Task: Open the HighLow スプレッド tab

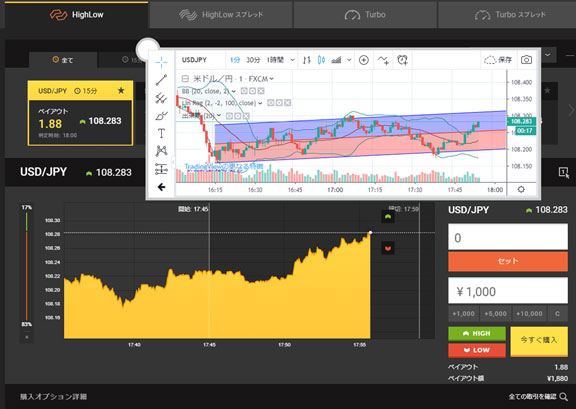Action: tap(221, 15)
